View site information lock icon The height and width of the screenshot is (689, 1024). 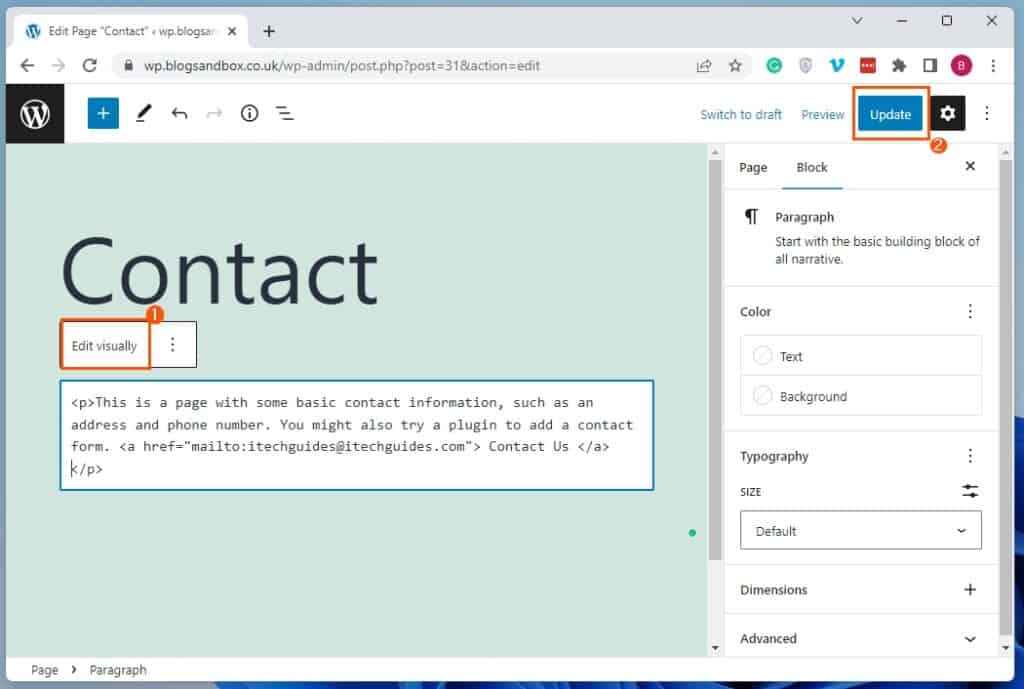129,65
